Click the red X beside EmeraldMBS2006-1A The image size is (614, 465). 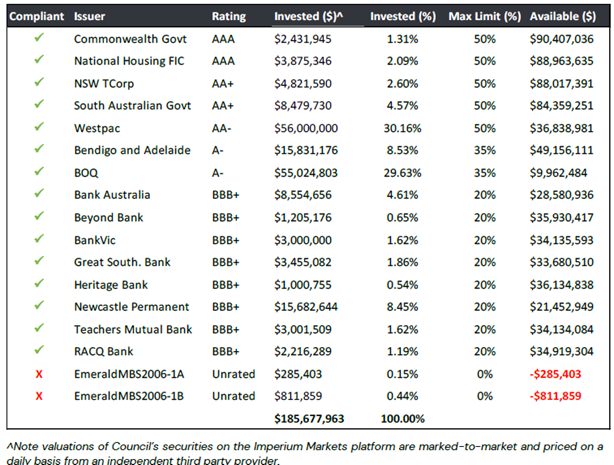point(39,373)
